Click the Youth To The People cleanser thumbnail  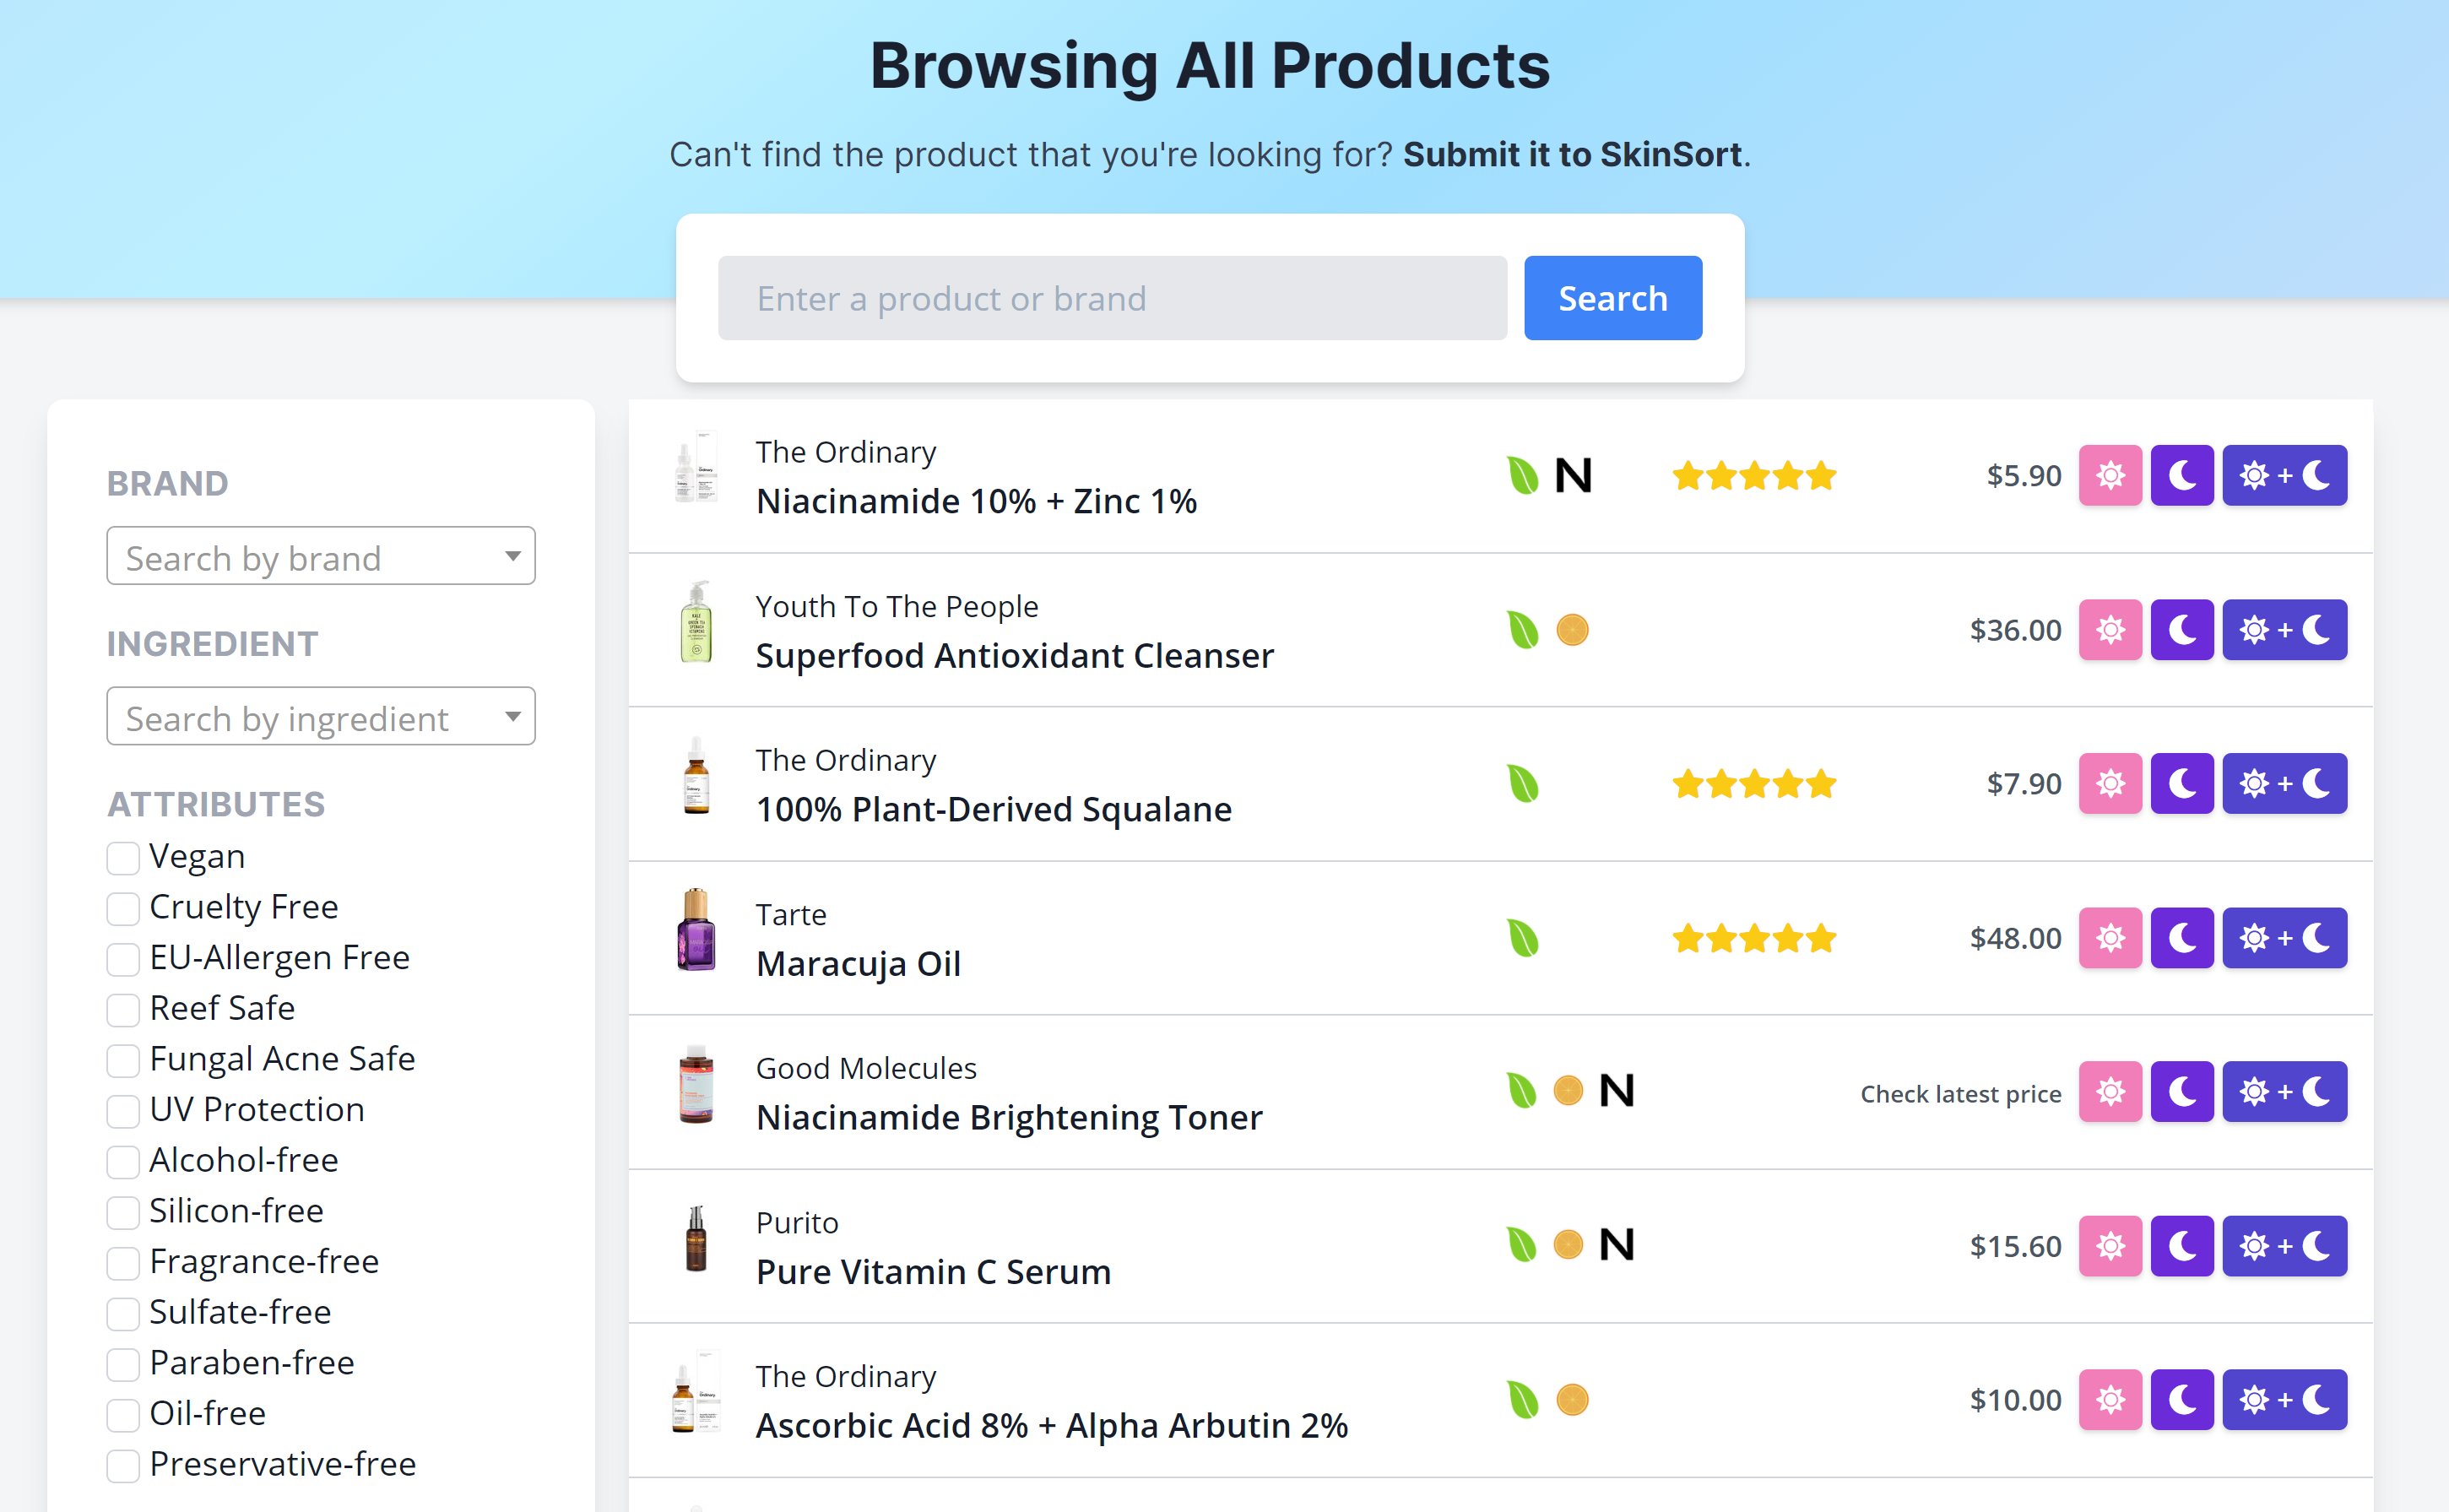(x=696, y=622)
